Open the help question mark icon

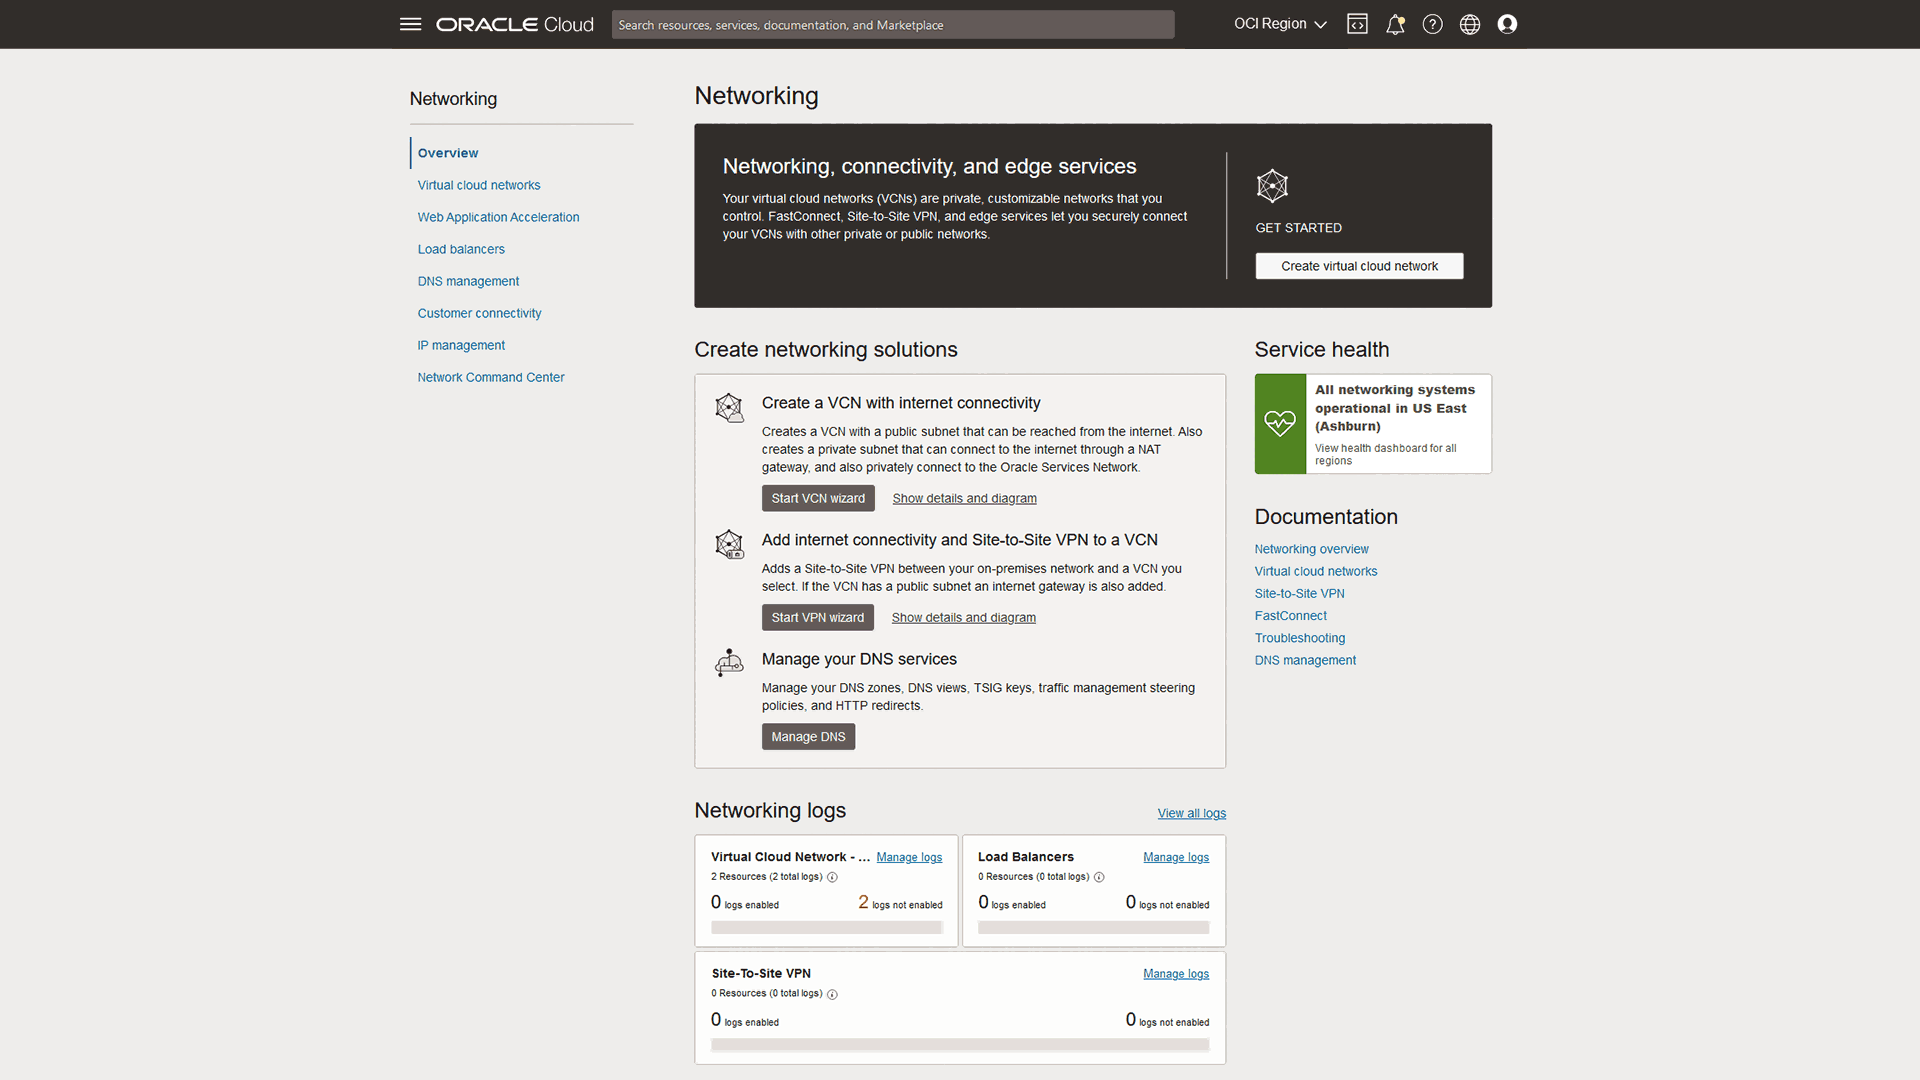tap(1432, 24)
